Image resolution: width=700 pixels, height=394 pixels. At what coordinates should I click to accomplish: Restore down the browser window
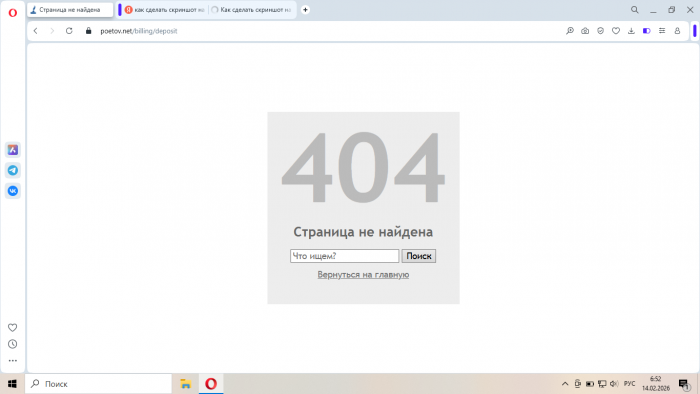[x=671, y=10]
